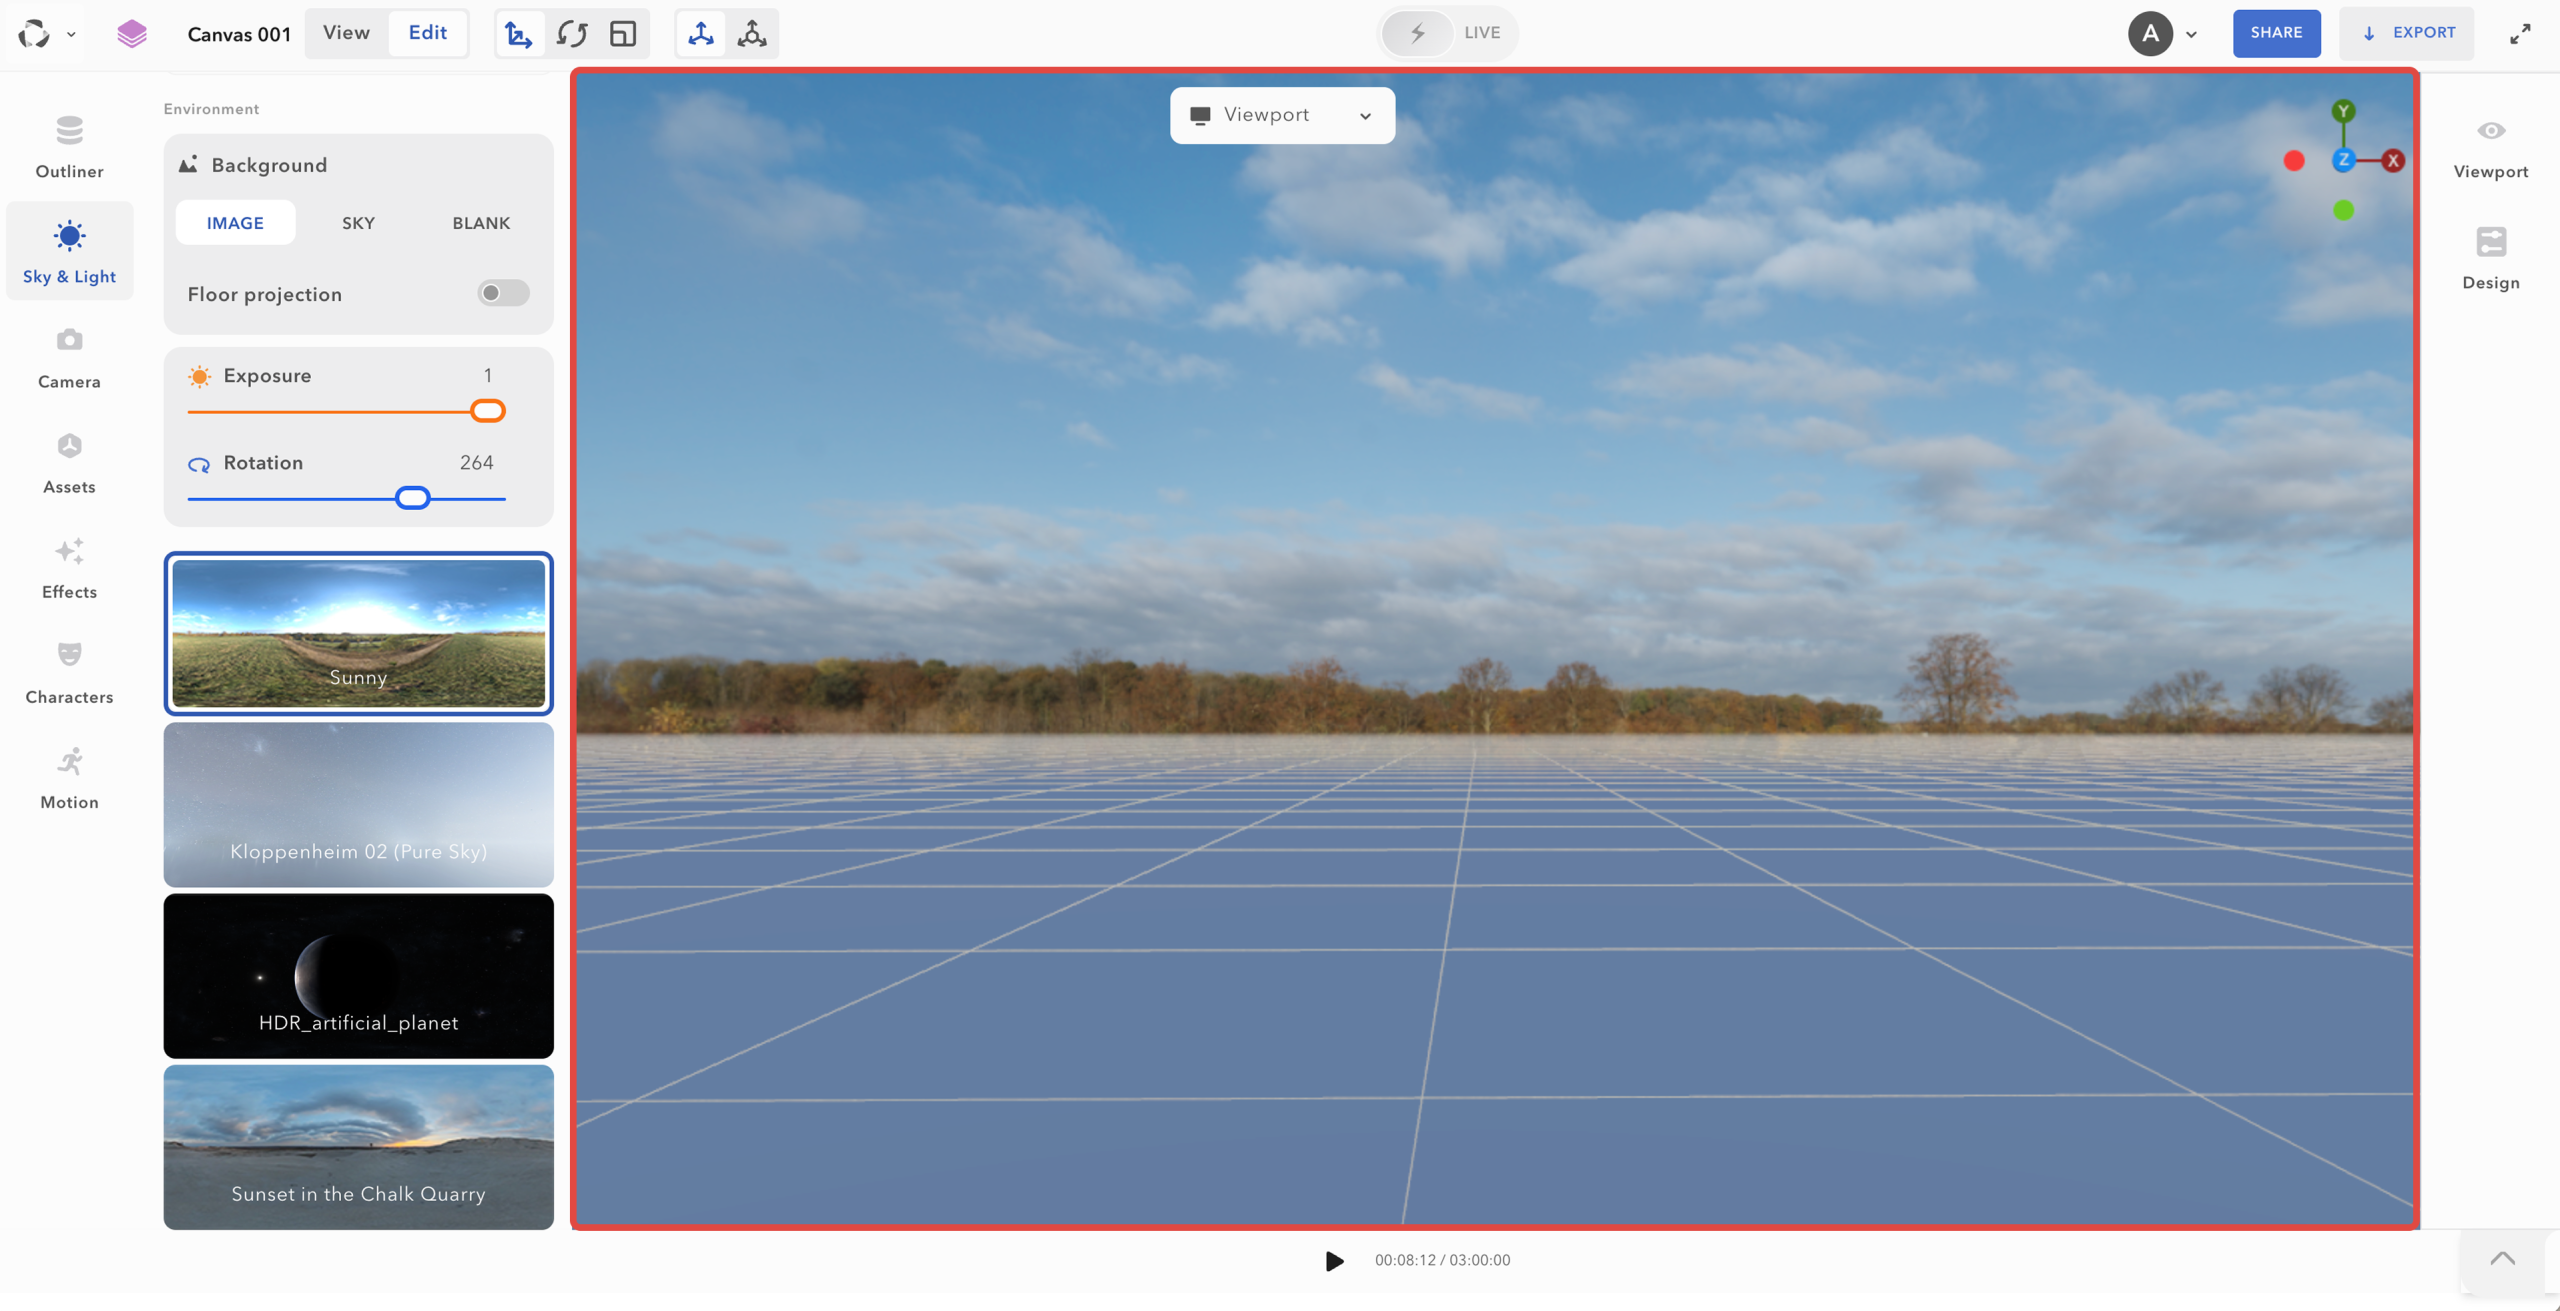Select the Camera panel icon

click(68, 355)
